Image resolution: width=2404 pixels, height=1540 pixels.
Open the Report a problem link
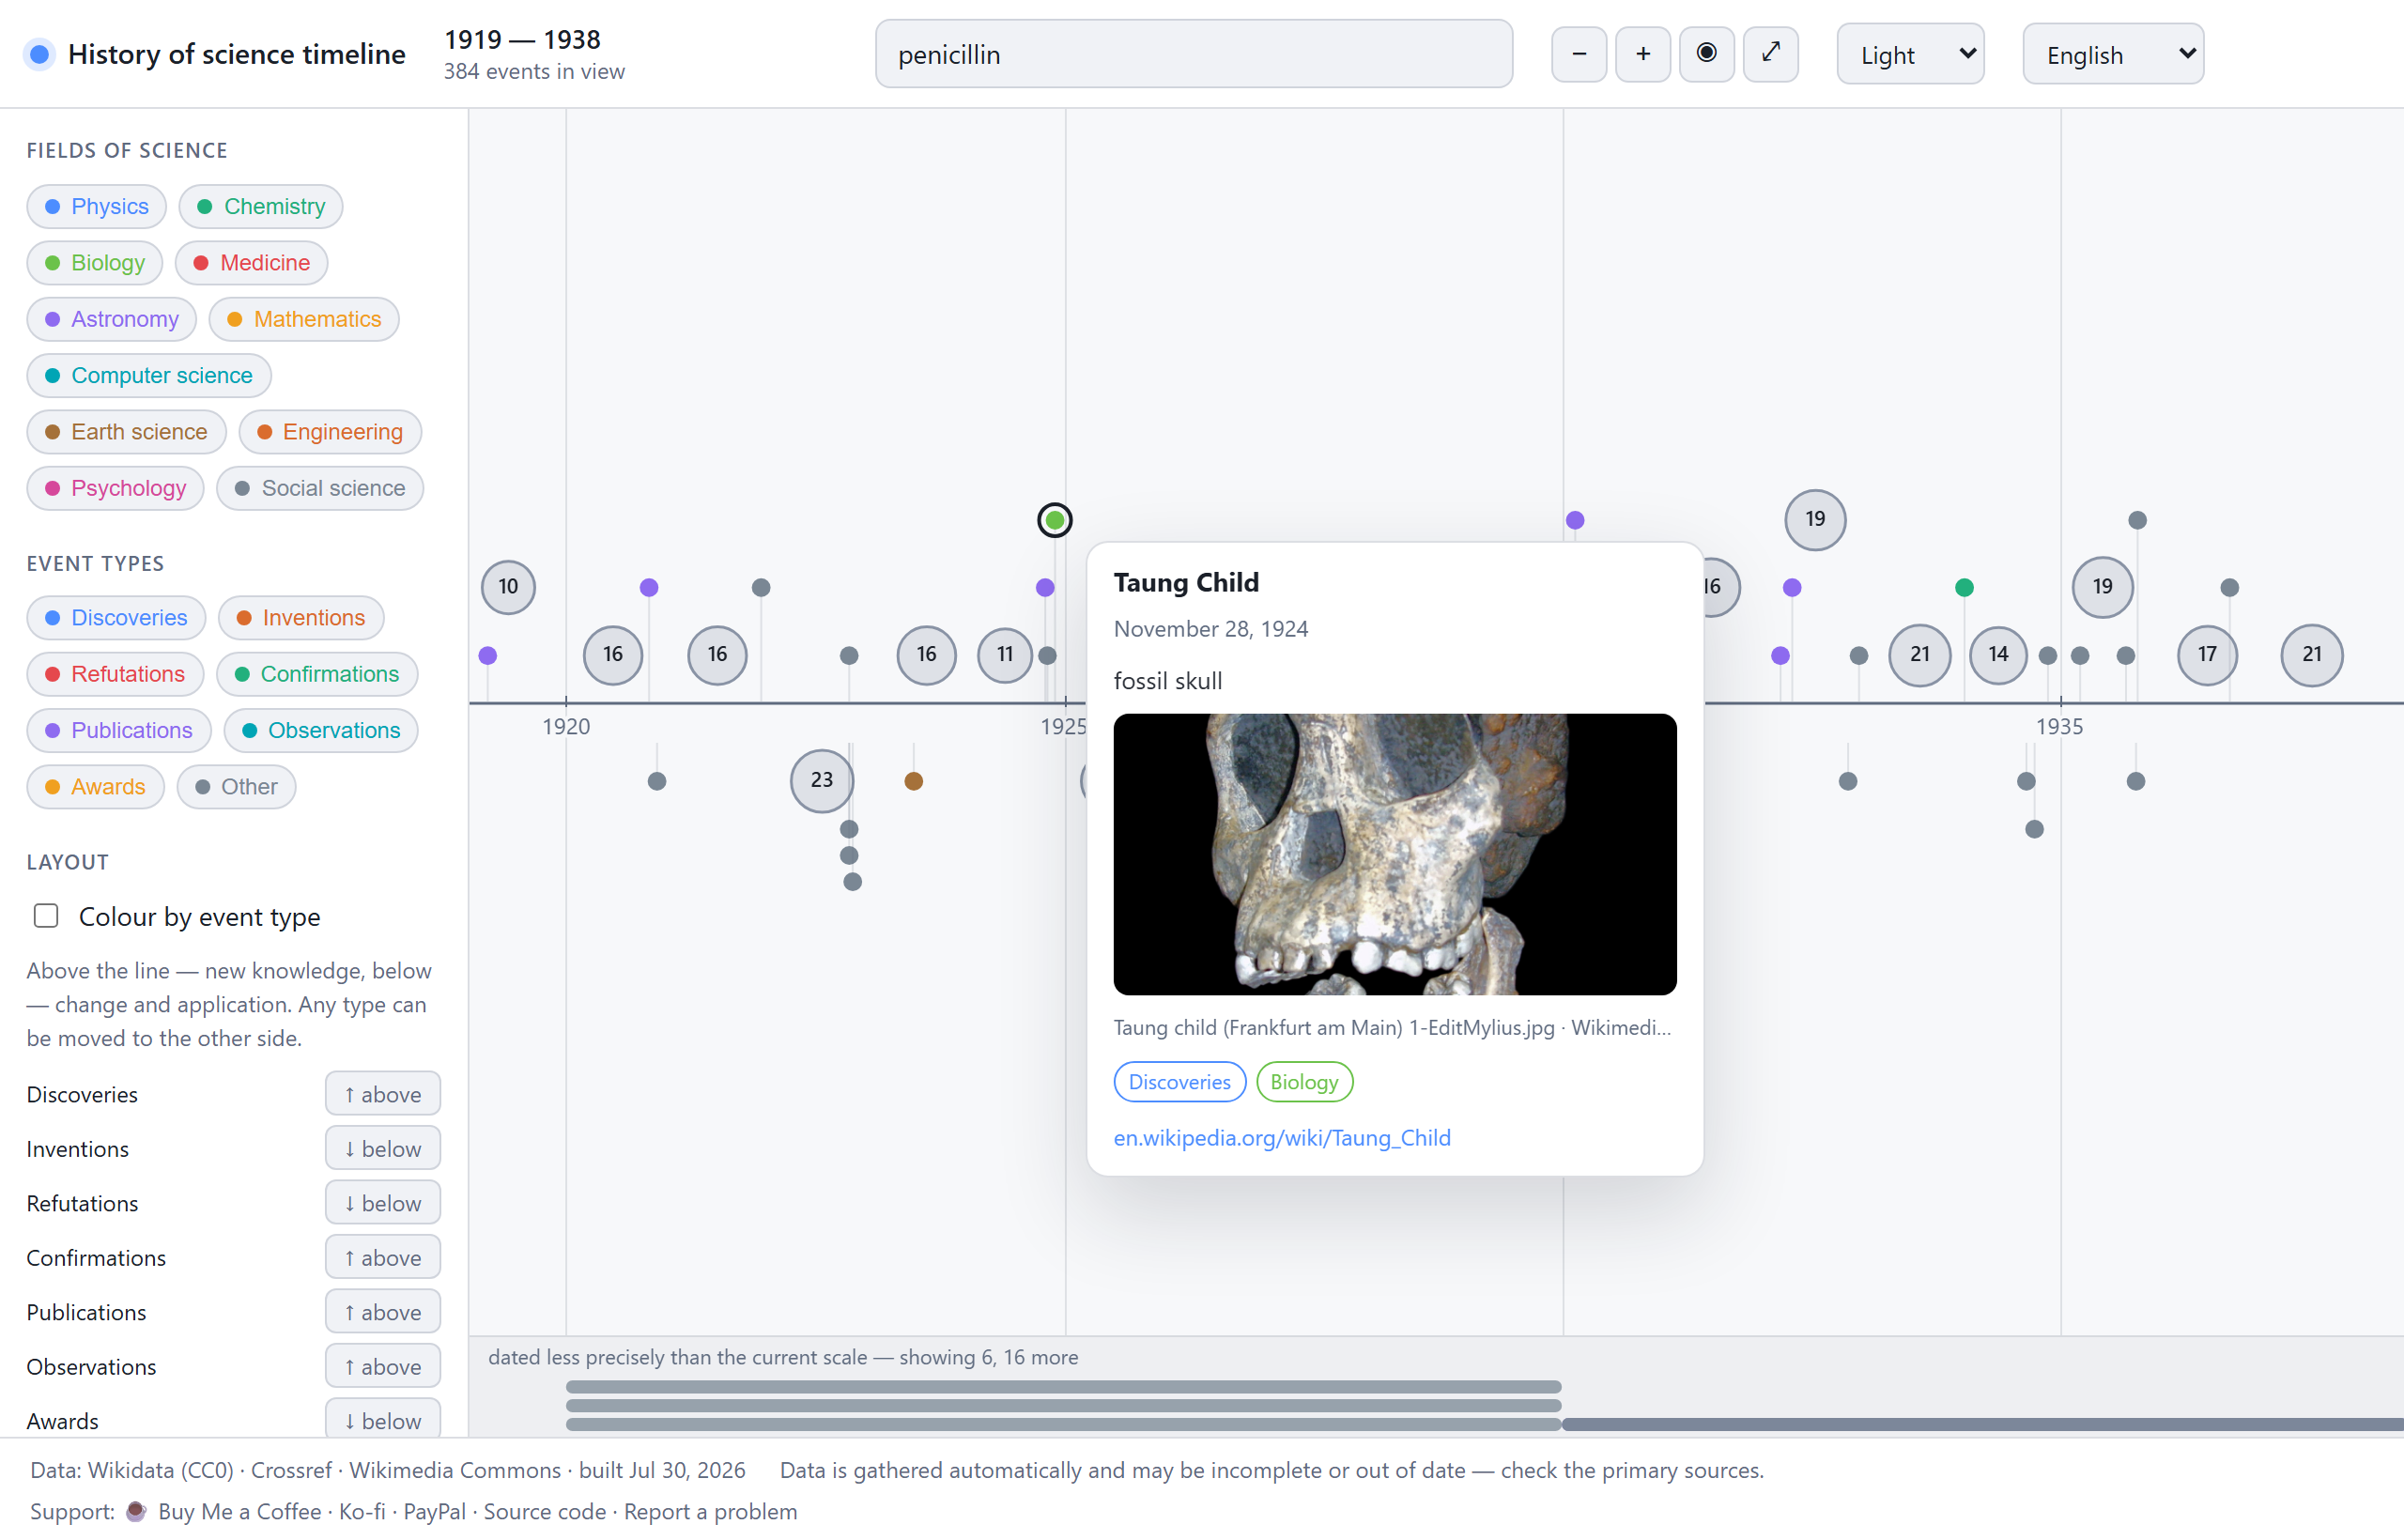[711, 1512]
